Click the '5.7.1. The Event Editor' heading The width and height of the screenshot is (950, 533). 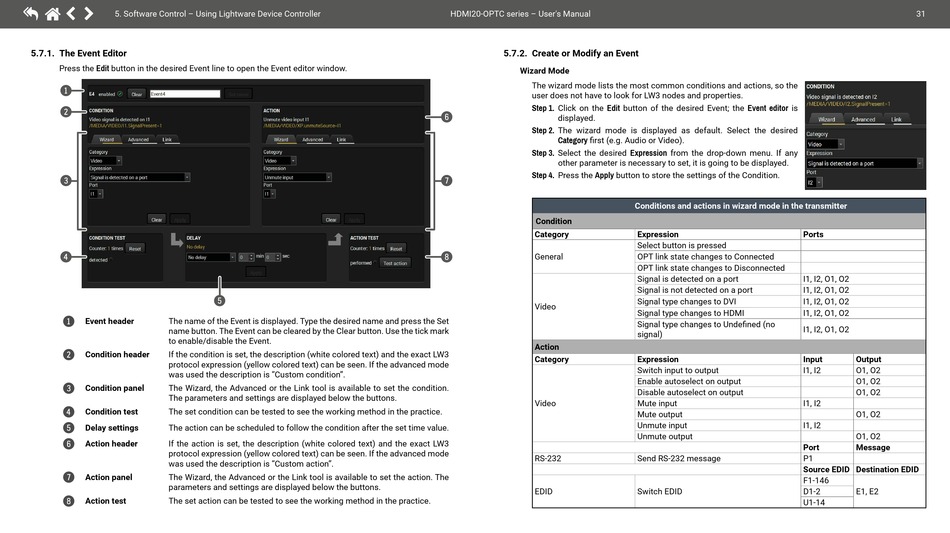(x=79, y=53)
